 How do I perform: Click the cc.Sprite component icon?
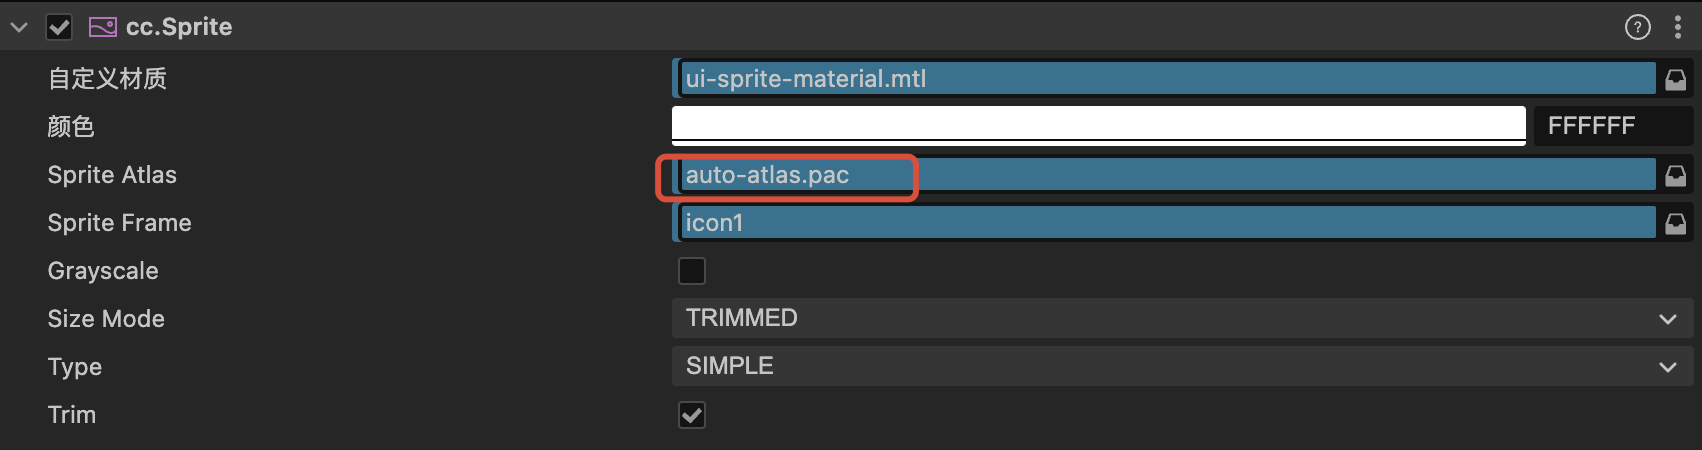click(103, 27)
